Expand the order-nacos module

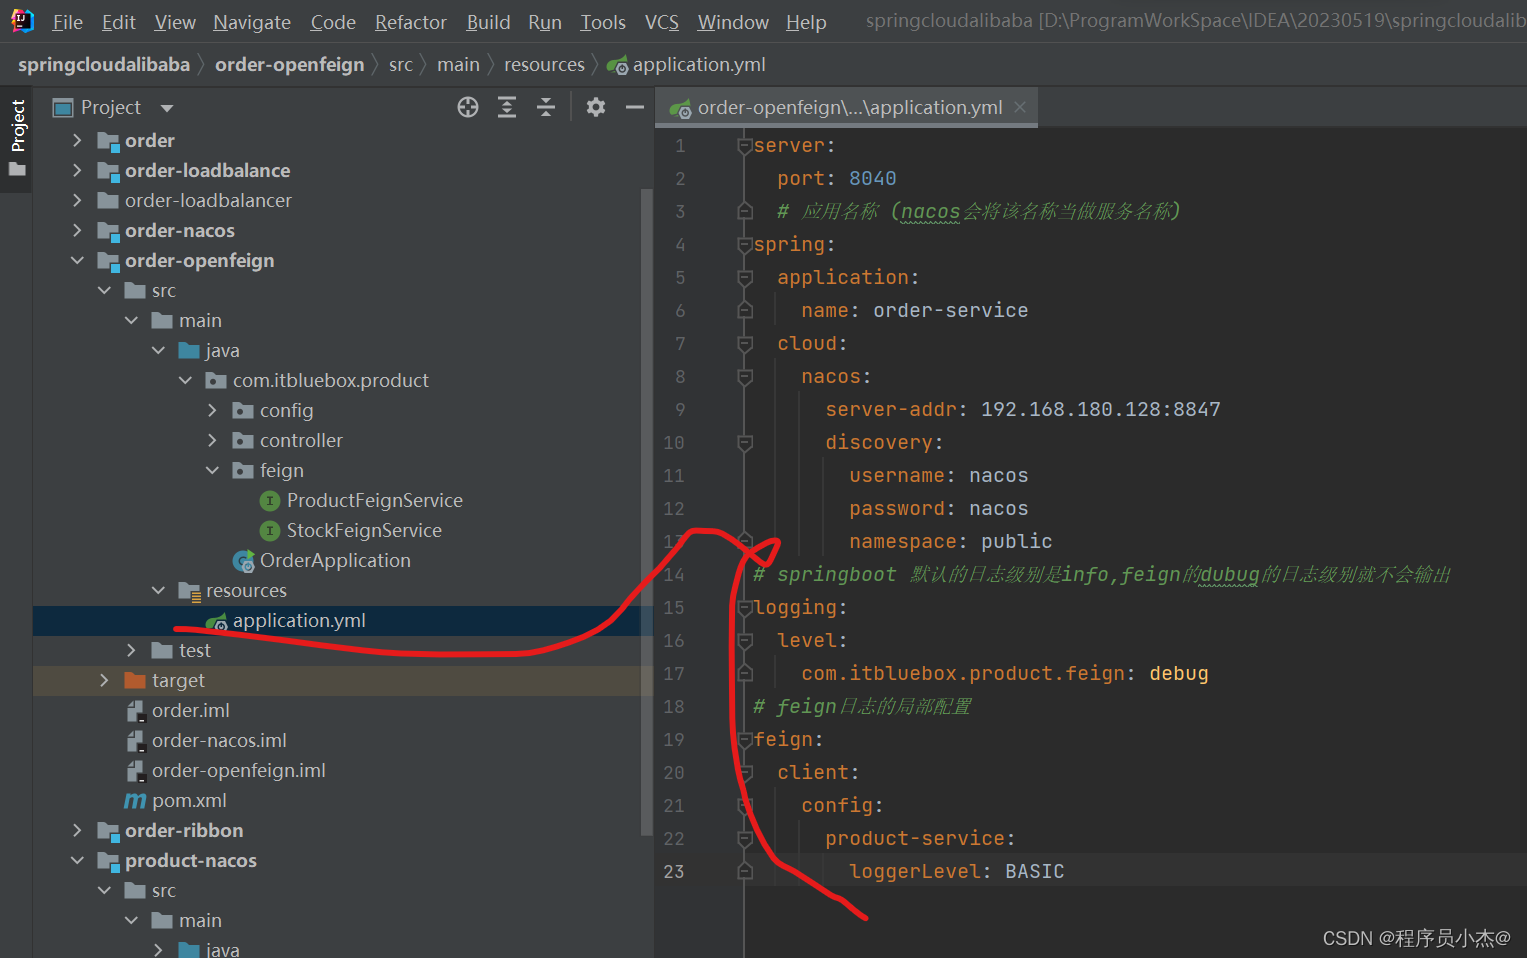click(x=77, y=230)
